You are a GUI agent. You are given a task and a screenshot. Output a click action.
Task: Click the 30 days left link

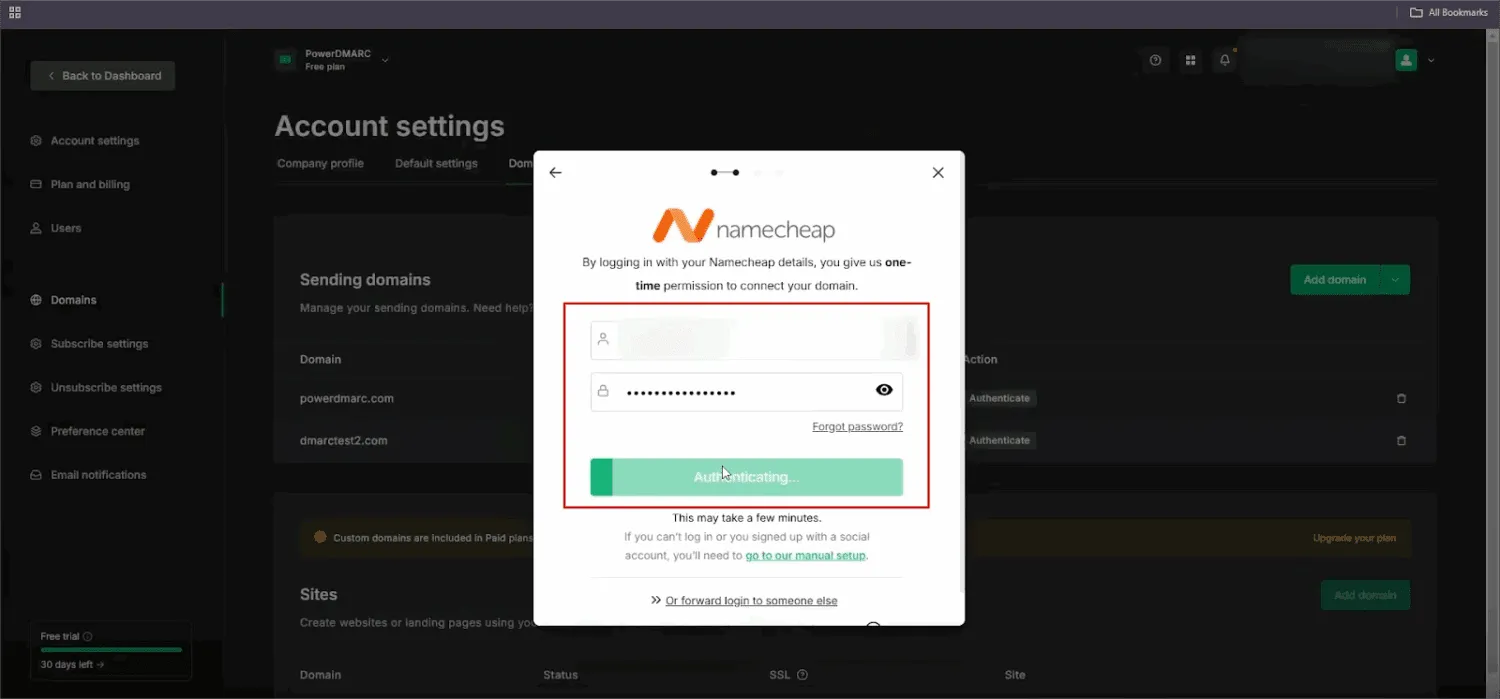coord(72,665)
